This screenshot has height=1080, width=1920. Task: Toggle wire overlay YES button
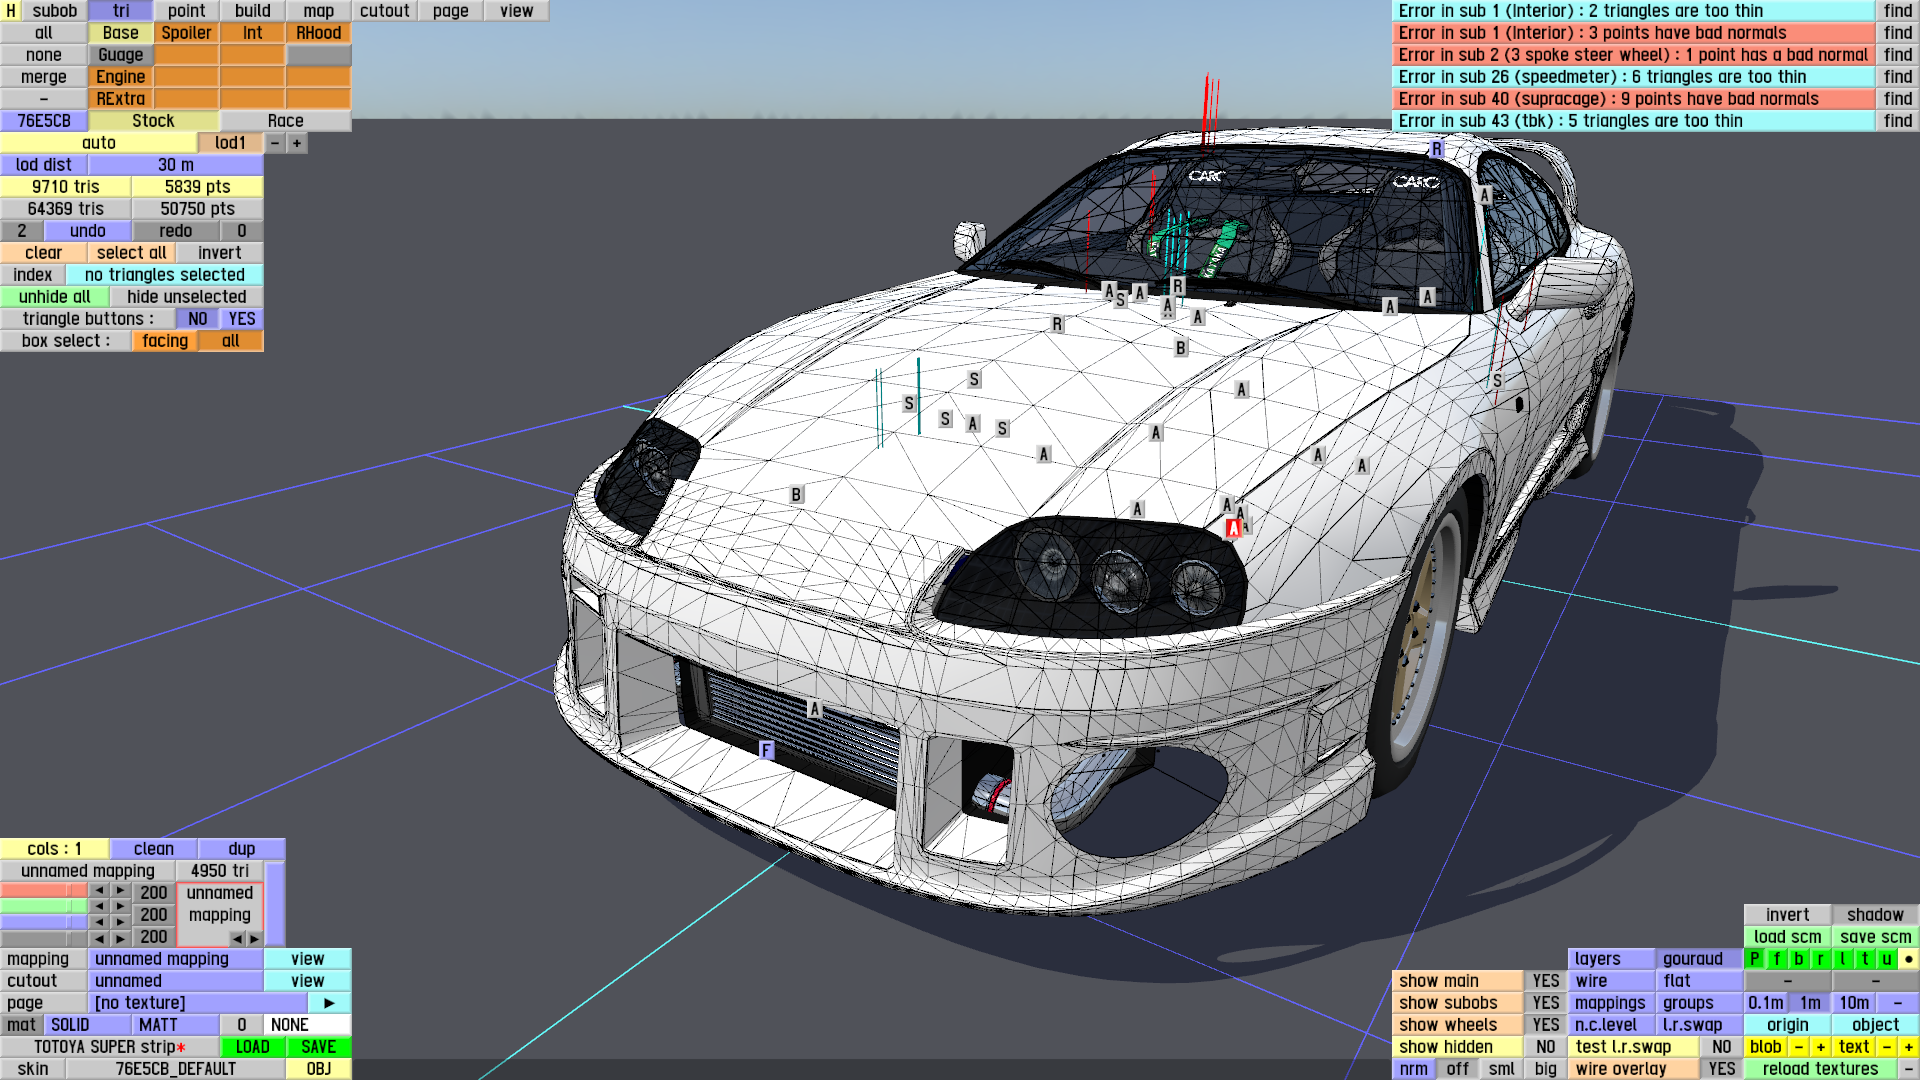pyautogui.click(x=1721, y=1069)
